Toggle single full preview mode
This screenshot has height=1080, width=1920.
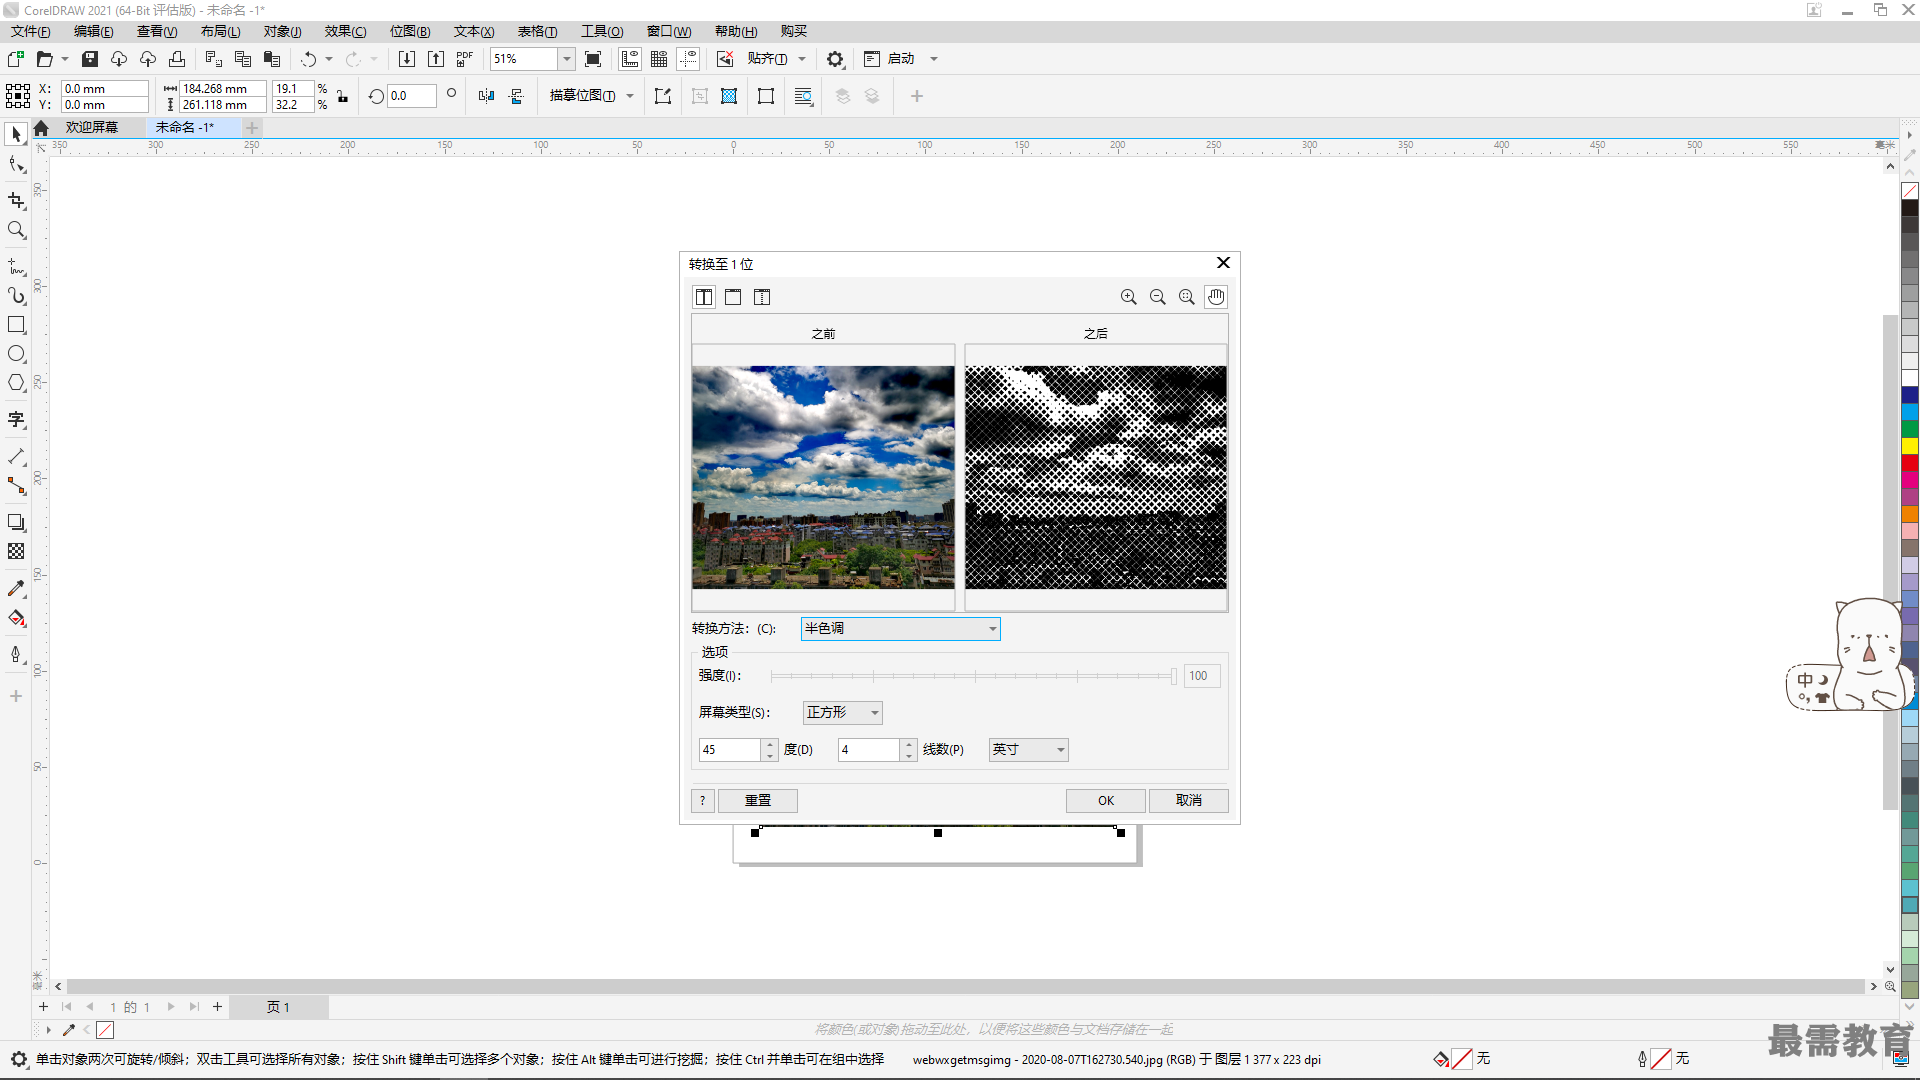[x=733, y=297]
